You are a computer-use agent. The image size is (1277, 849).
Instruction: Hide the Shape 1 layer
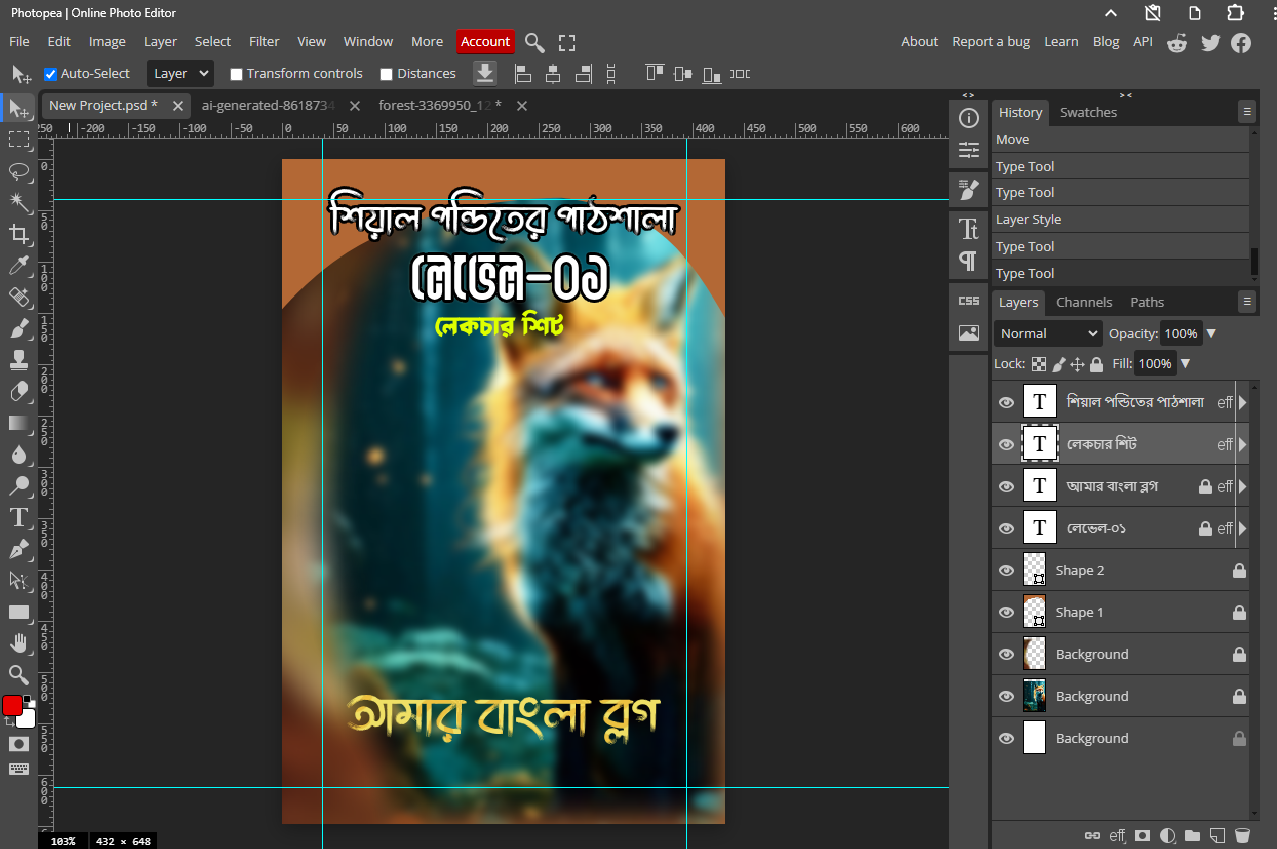coord(1006,613)
